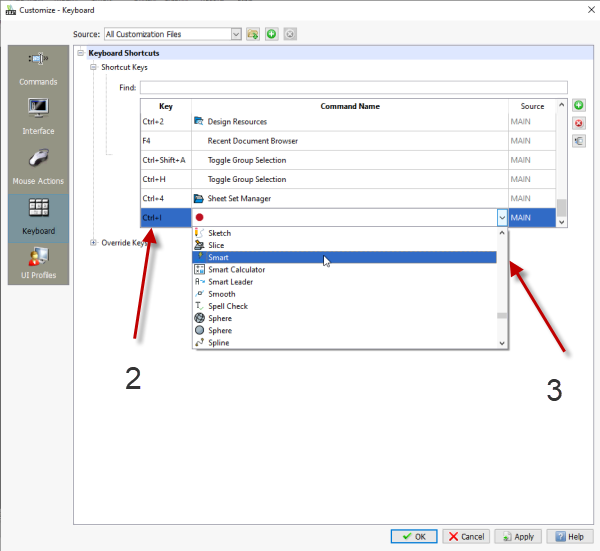
Task: Pick Spell Check from the list
Action: tap(344, 306)
